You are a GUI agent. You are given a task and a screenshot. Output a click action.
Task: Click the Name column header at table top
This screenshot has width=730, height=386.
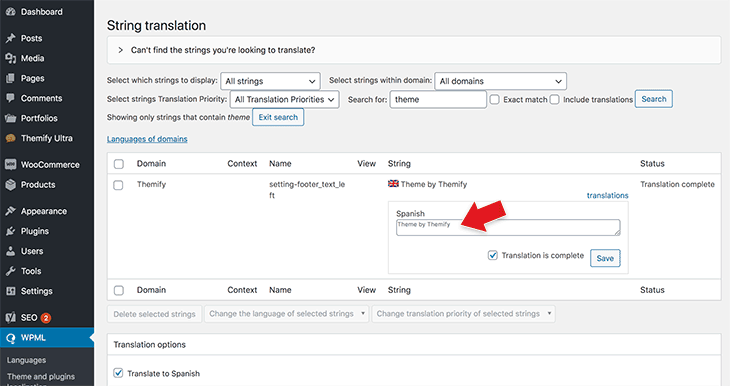coord(280,163)
